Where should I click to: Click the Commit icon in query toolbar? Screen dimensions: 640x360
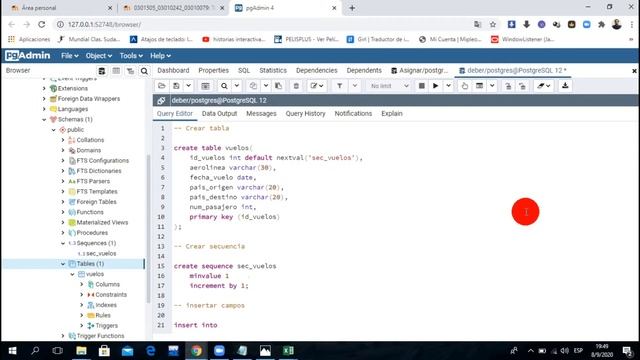click(x=508, y=86)
